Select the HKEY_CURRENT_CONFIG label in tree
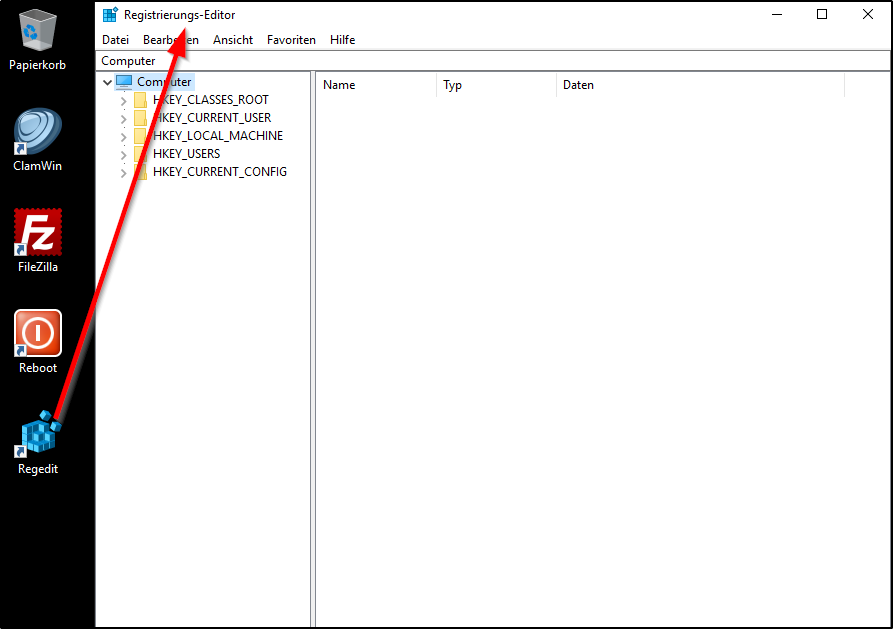Image resolution: width=893 pixels, height=629 pixels. click(x=220, y=172)
